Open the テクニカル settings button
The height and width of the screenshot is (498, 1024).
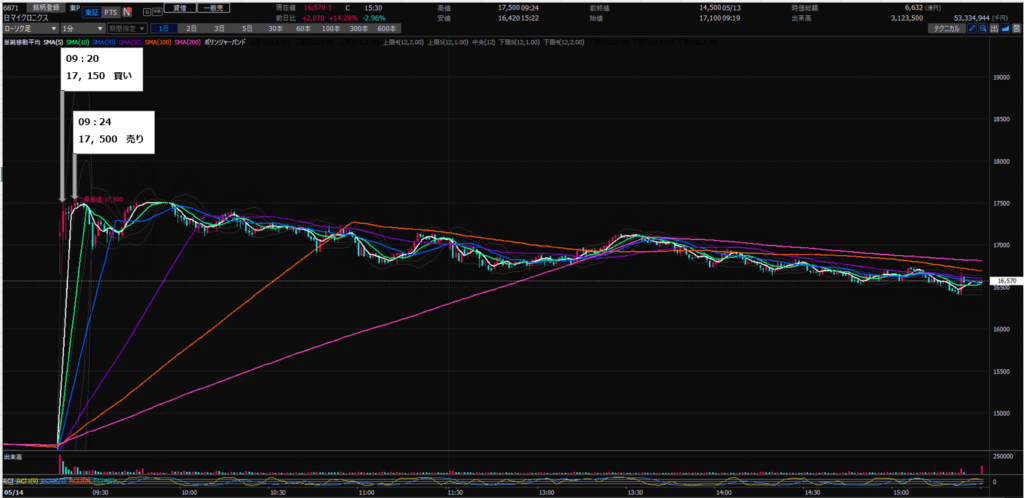(946, 29)
